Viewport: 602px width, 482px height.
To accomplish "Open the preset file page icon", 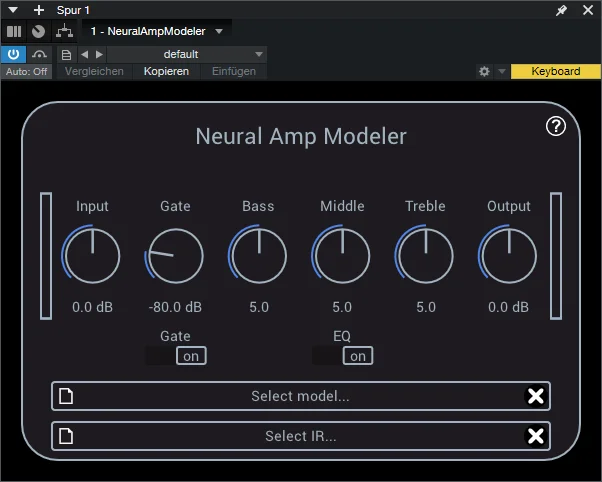I will [x=66, y=55].
